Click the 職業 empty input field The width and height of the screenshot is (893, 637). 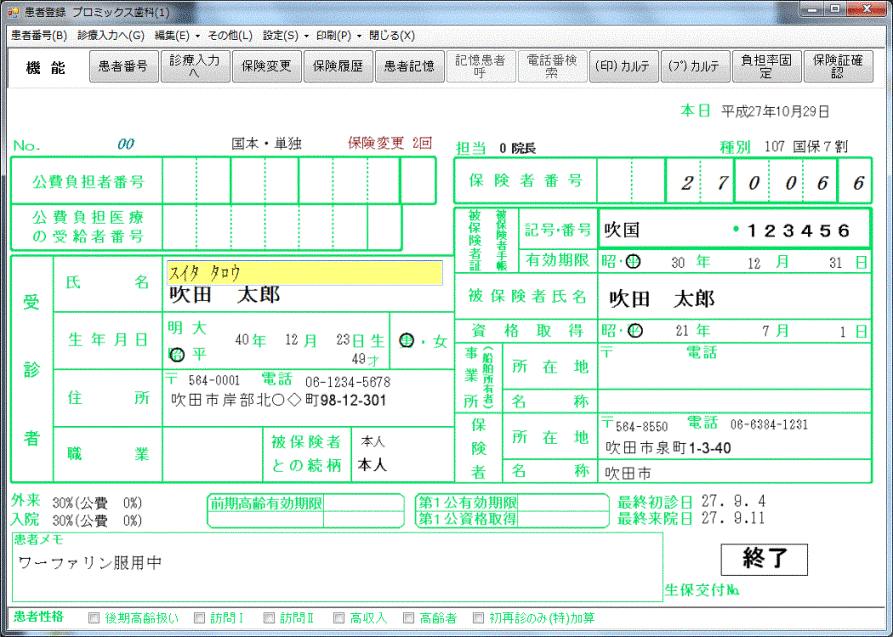click(x=212, y=455)
